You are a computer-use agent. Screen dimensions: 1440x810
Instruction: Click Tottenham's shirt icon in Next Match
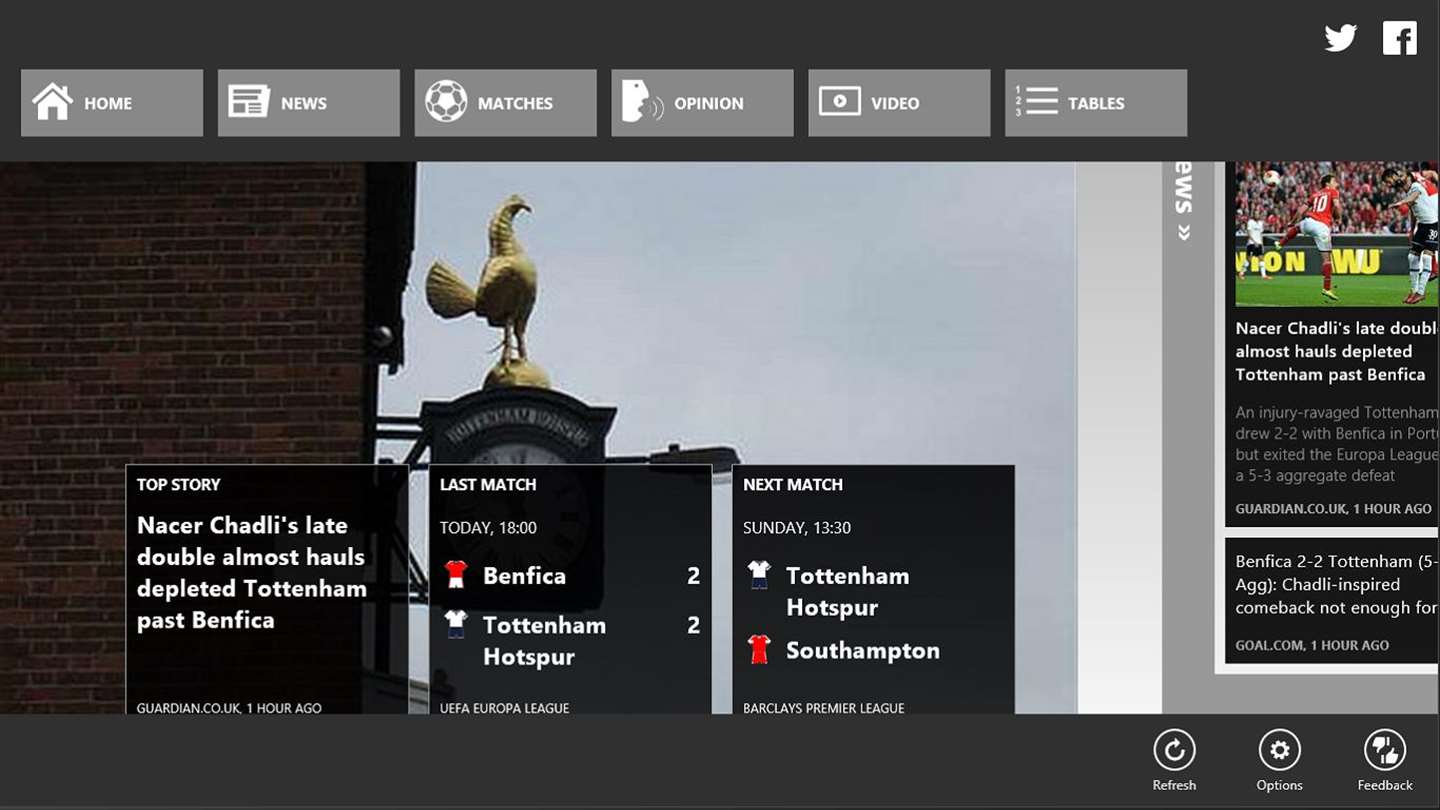click(759, 575)
